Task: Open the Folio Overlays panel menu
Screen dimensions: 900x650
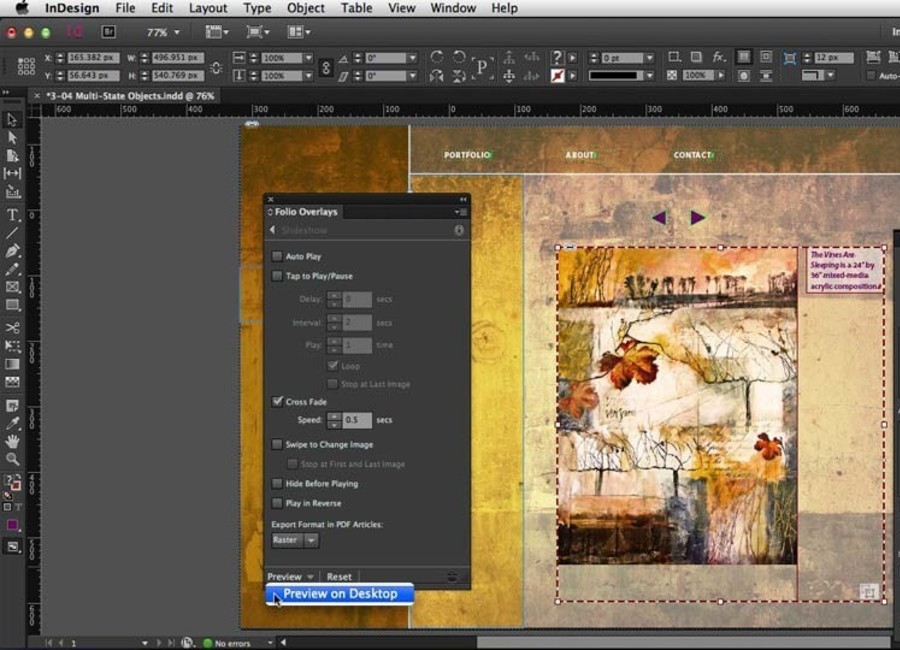Action: coord(461,212)
